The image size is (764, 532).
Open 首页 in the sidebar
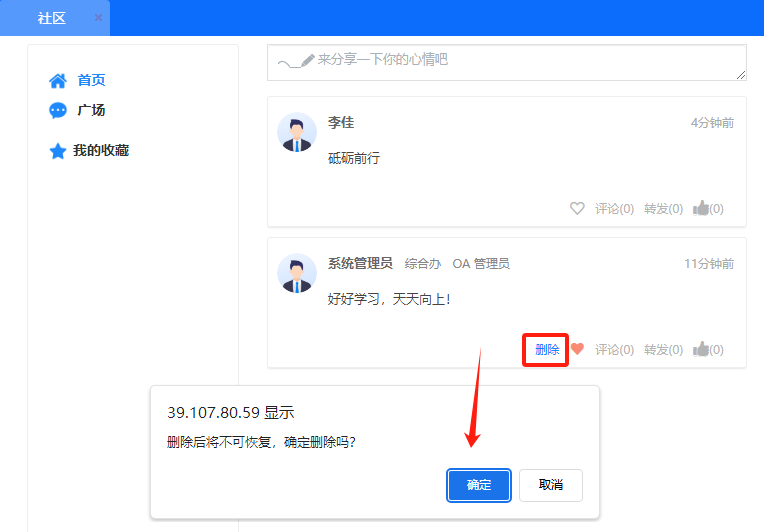tap(91, 81)
